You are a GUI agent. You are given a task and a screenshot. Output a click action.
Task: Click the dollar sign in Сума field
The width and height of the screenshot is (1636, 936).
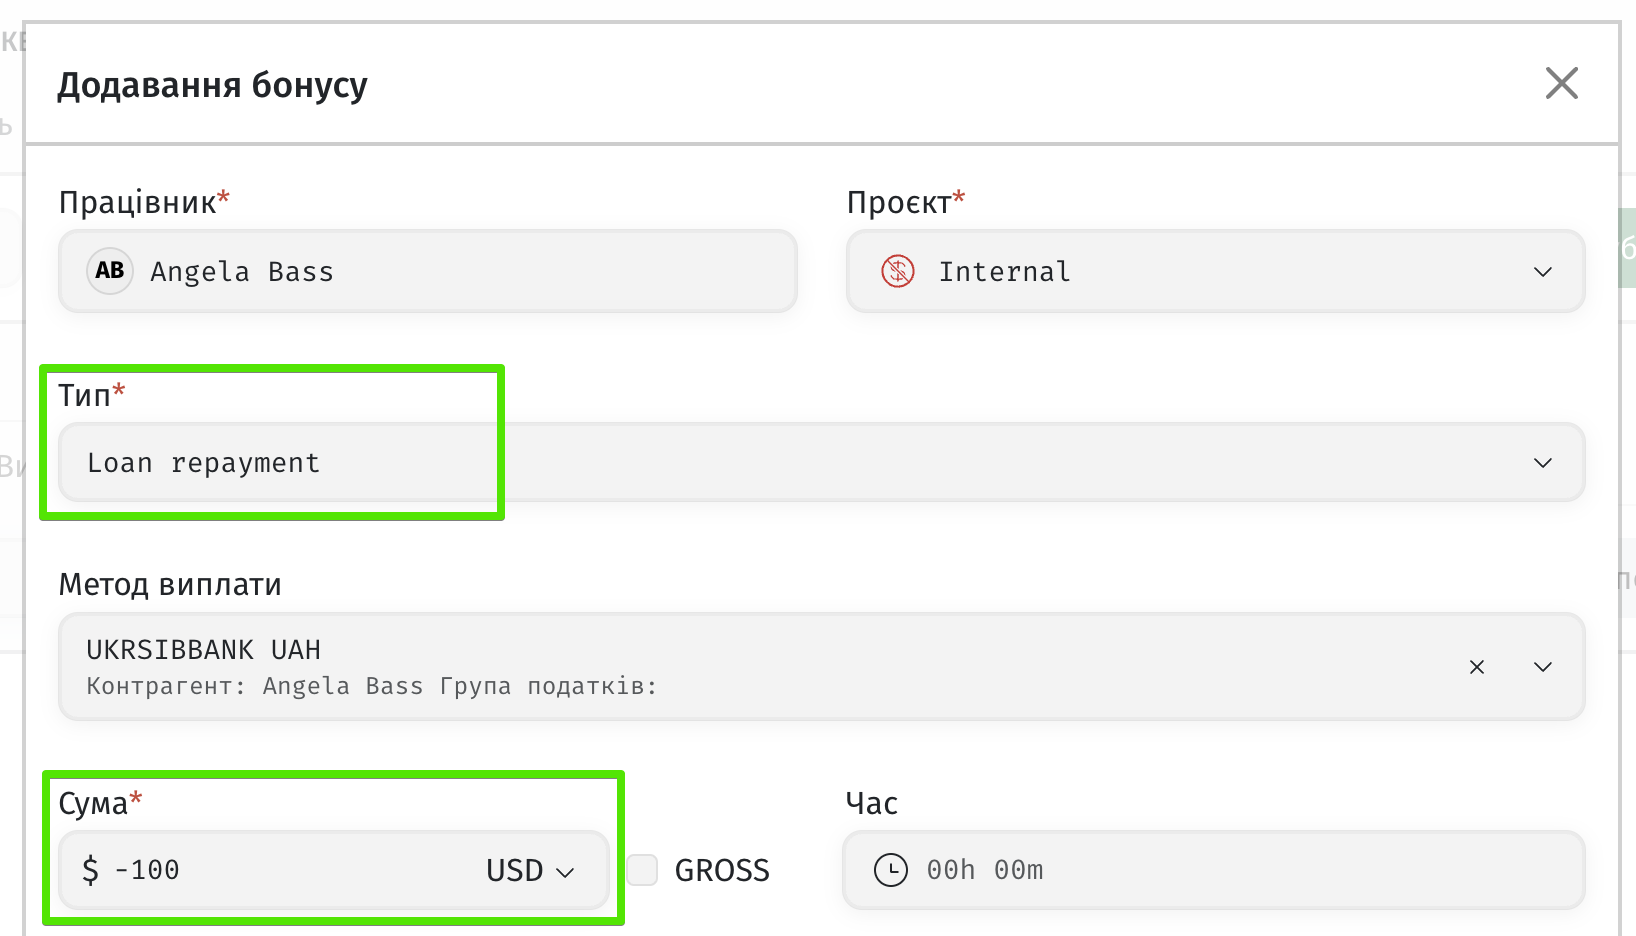point(91,870)
